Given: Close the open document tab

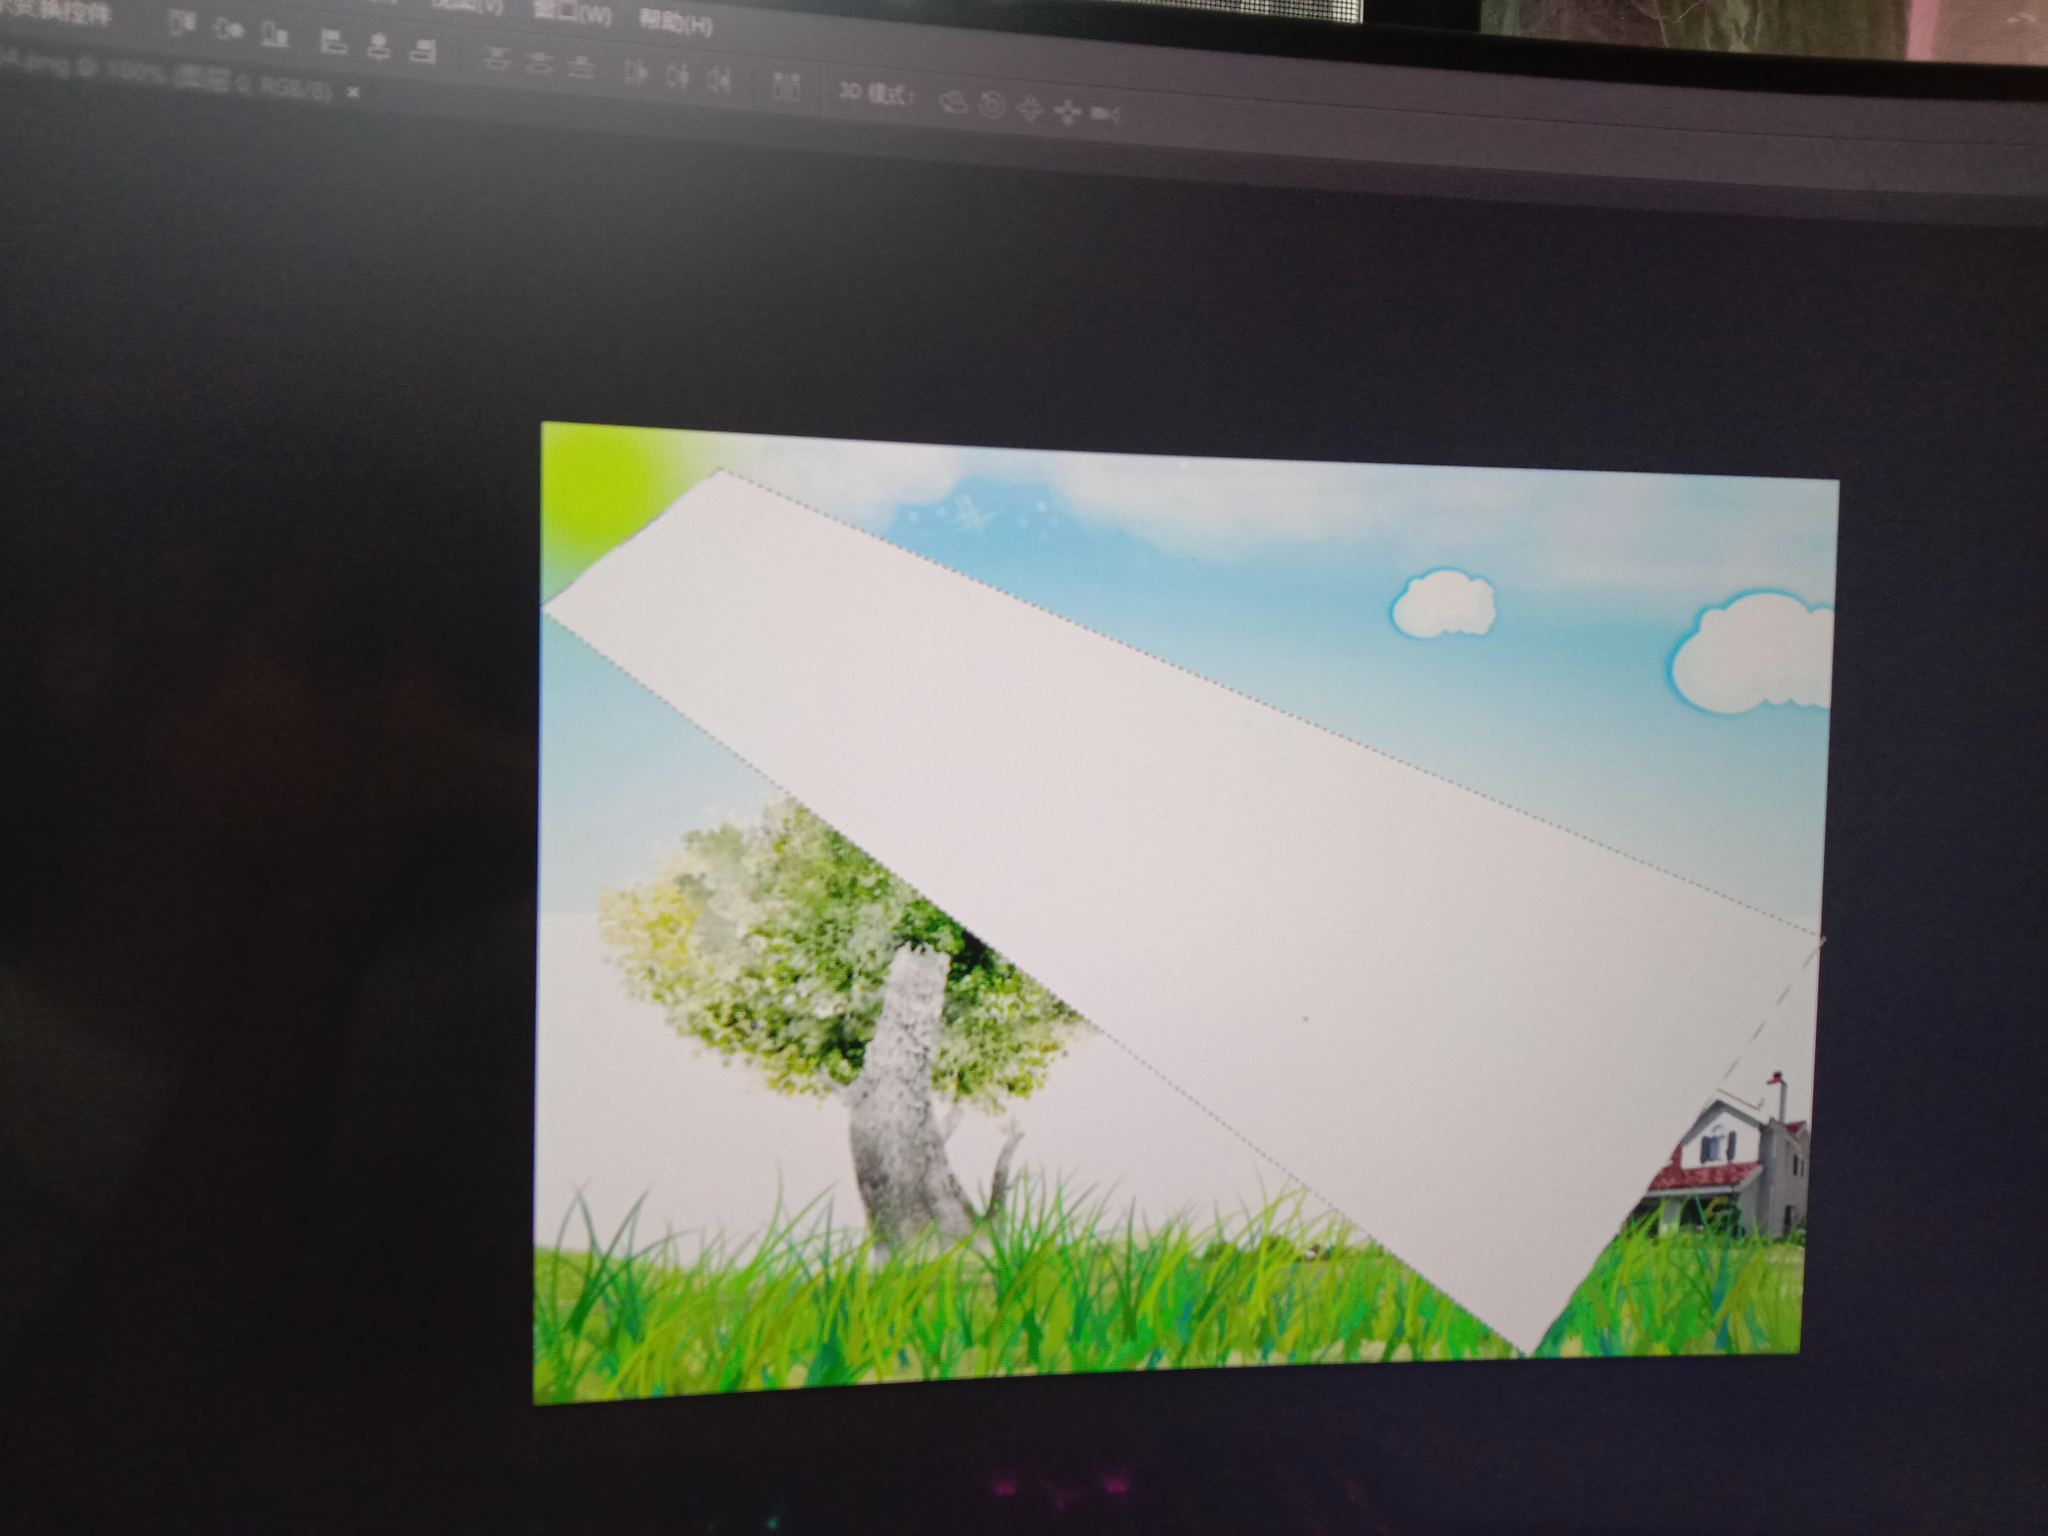Looking at the screenshot, I should (x=352, y=92).
